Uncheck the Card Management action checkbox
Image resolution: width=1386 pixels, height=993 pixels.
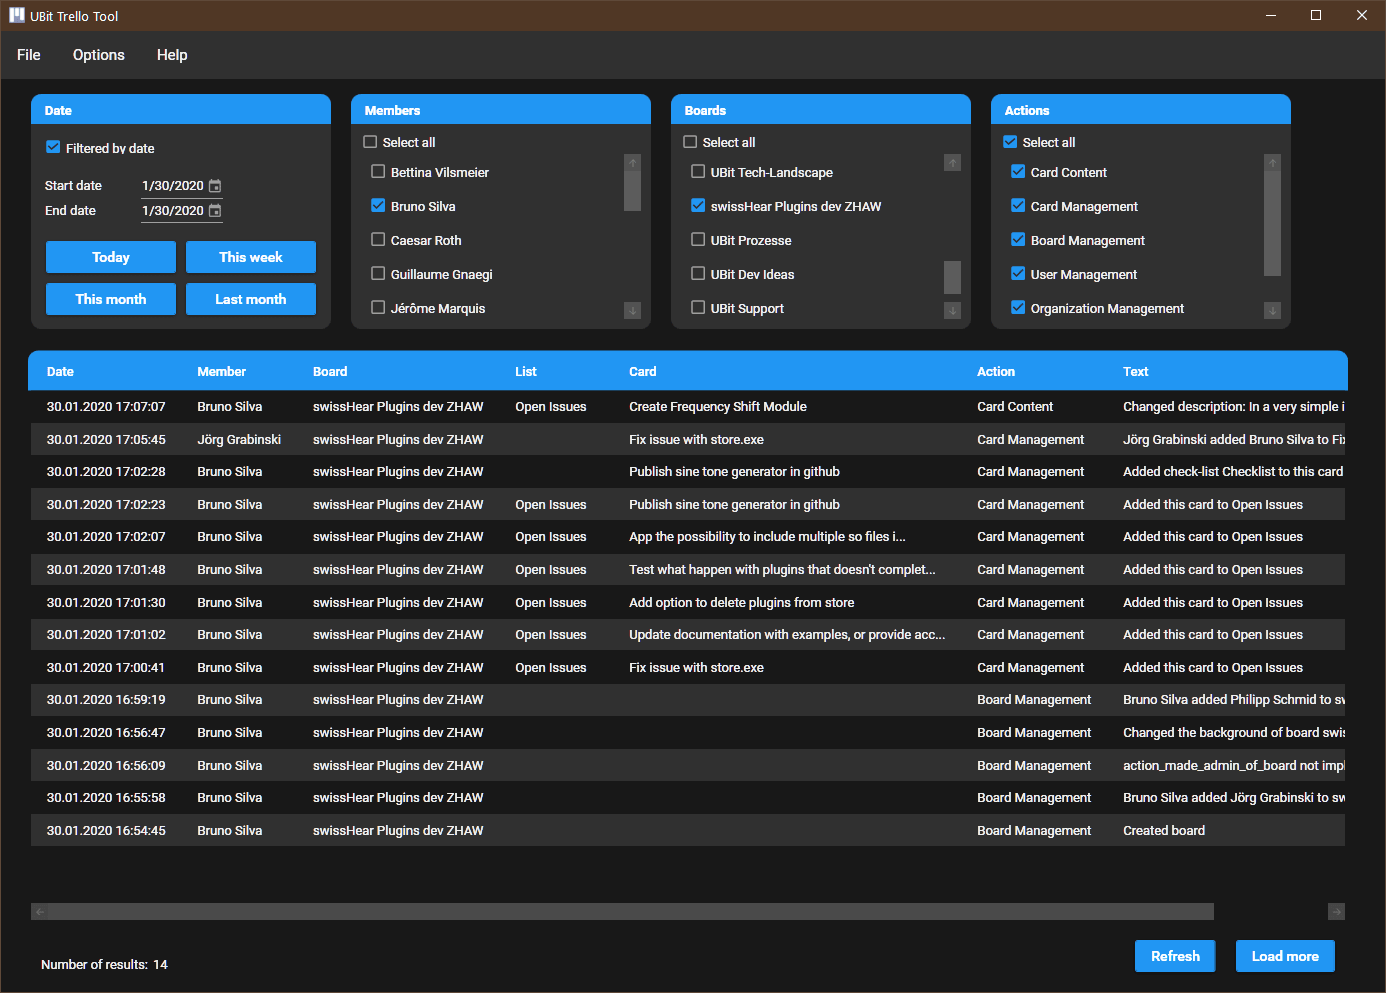coord(1018,205)
